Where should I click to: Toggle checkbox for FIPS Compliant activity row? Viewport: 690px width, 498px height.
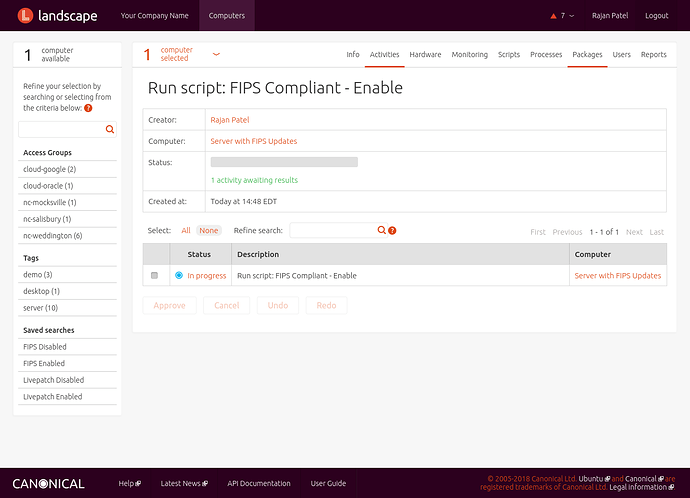154,275
